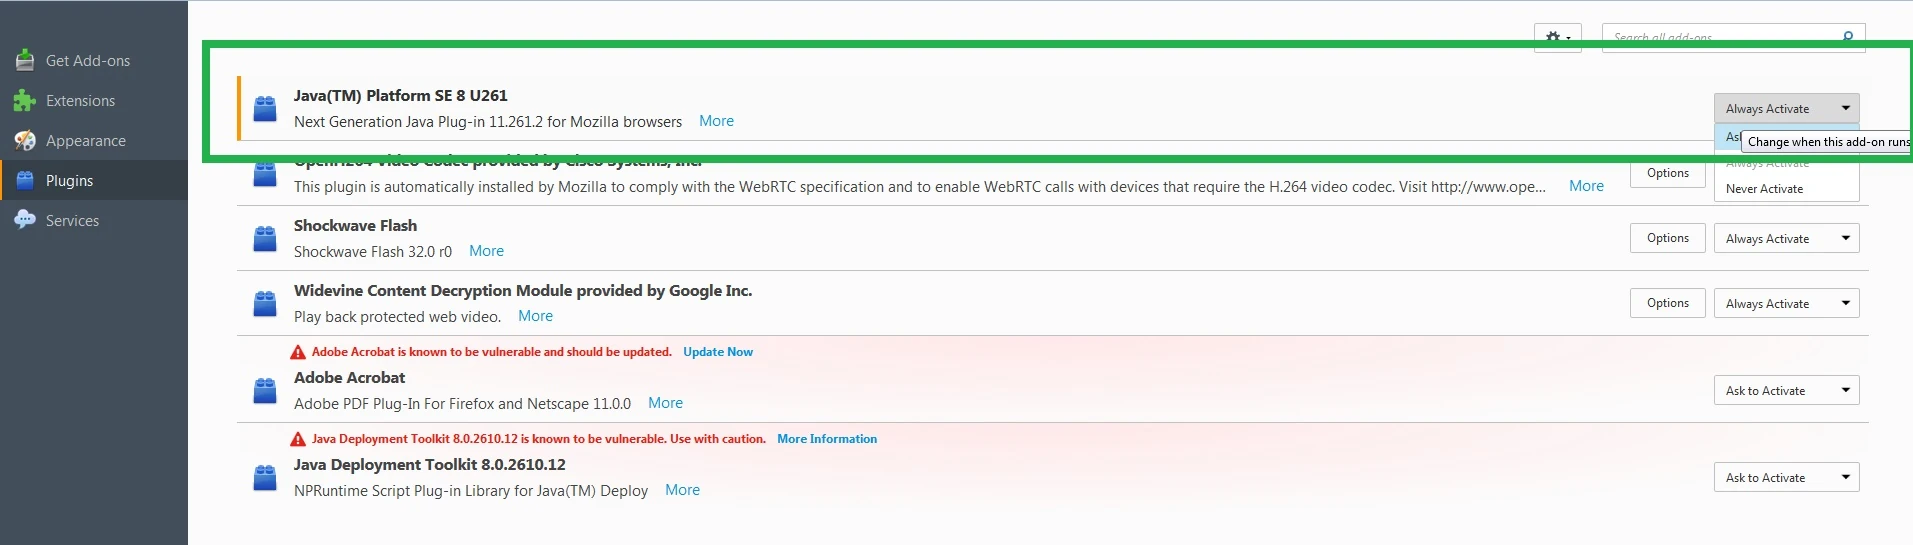Image resolution: width=1913 pixels, height=545 pixels.
Task: Open Shockwave Flash activation dropdown
Action: (x=1786, y=238)
